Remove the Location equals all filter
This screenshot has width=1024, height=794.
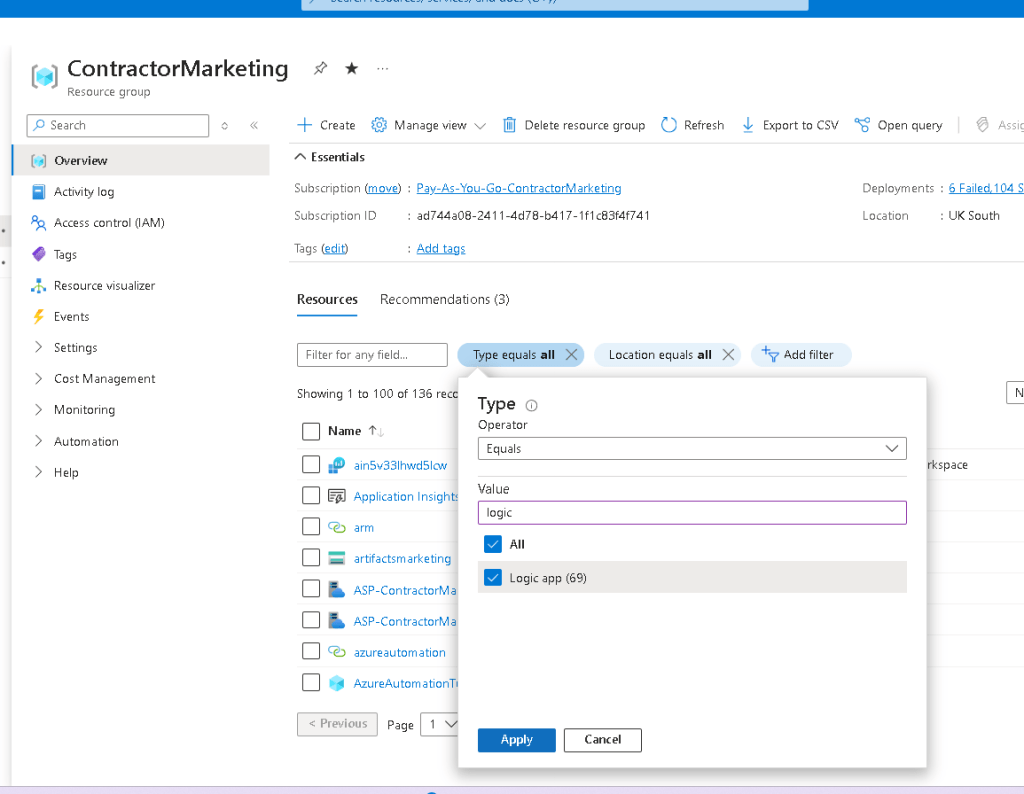[x=728, y=355]
